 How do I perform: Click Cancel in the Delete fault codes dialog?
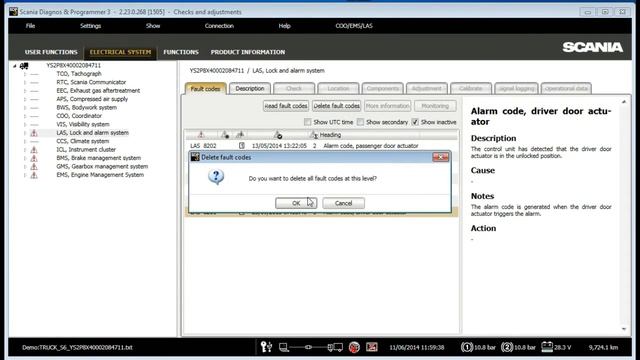pyautogui.click(x=343, y=203)
